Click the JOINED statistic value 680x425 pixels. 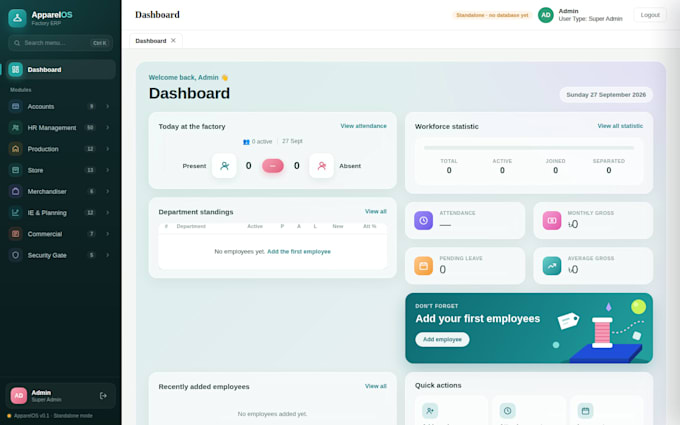coord(556,170)
